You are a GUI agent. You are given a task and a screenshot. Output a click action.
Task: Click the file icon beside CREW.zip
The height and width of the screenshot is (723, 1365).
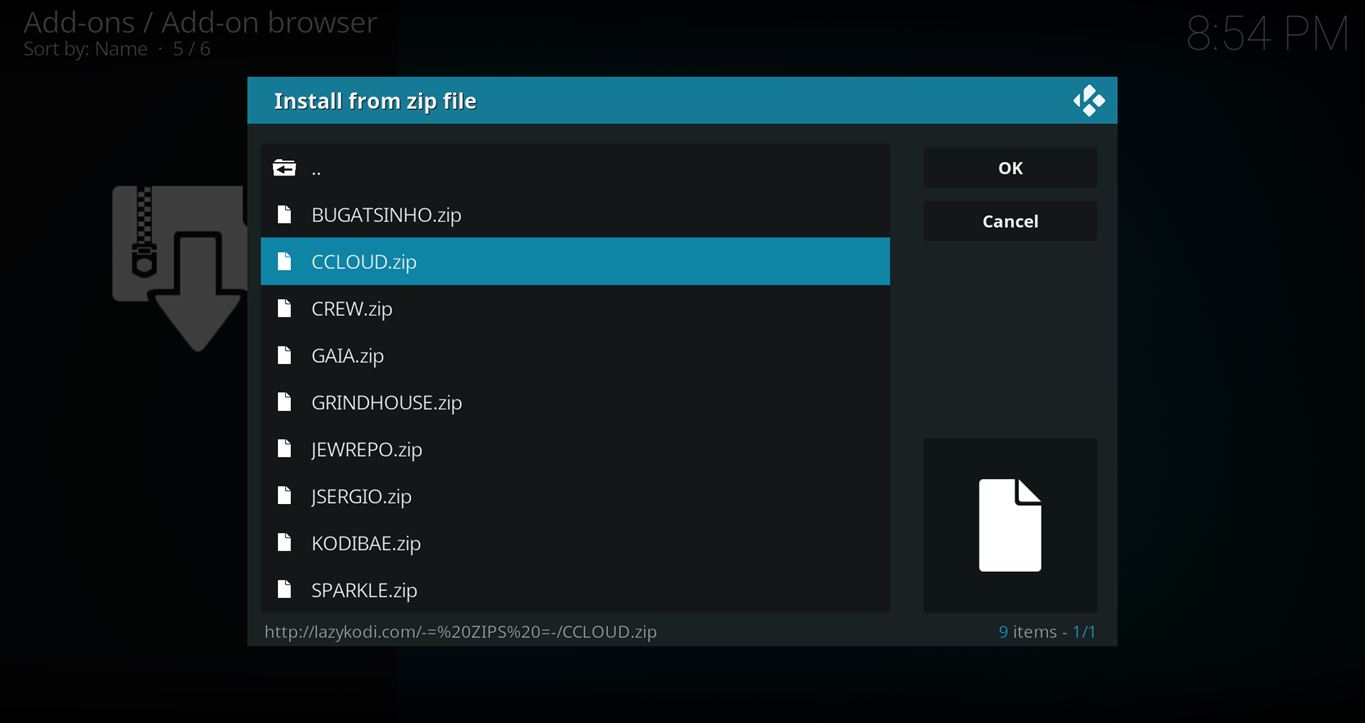point(284,309)
